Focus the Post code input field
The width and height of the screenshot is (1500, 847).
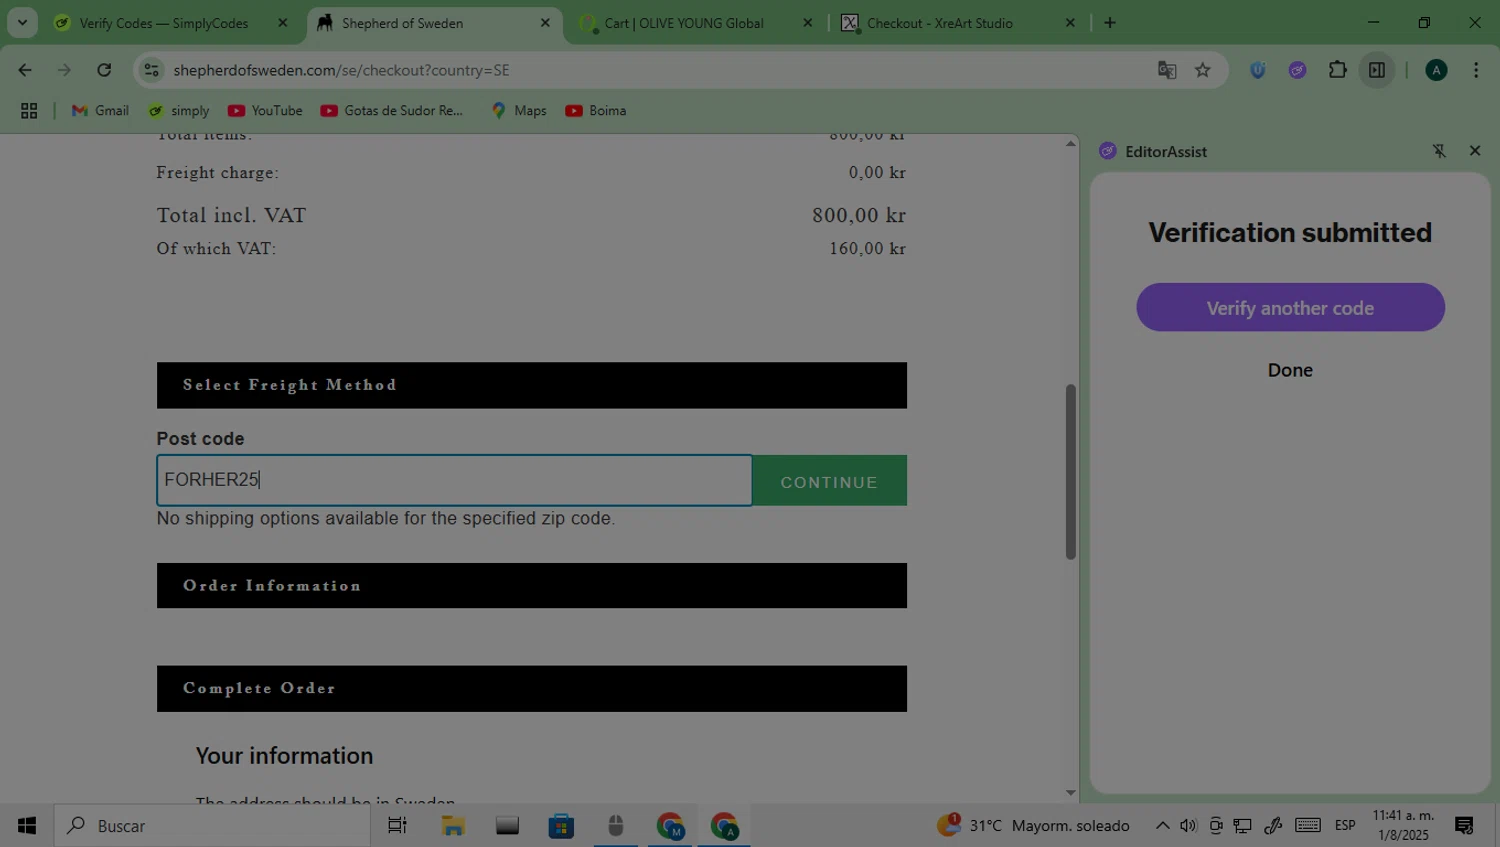454,480
